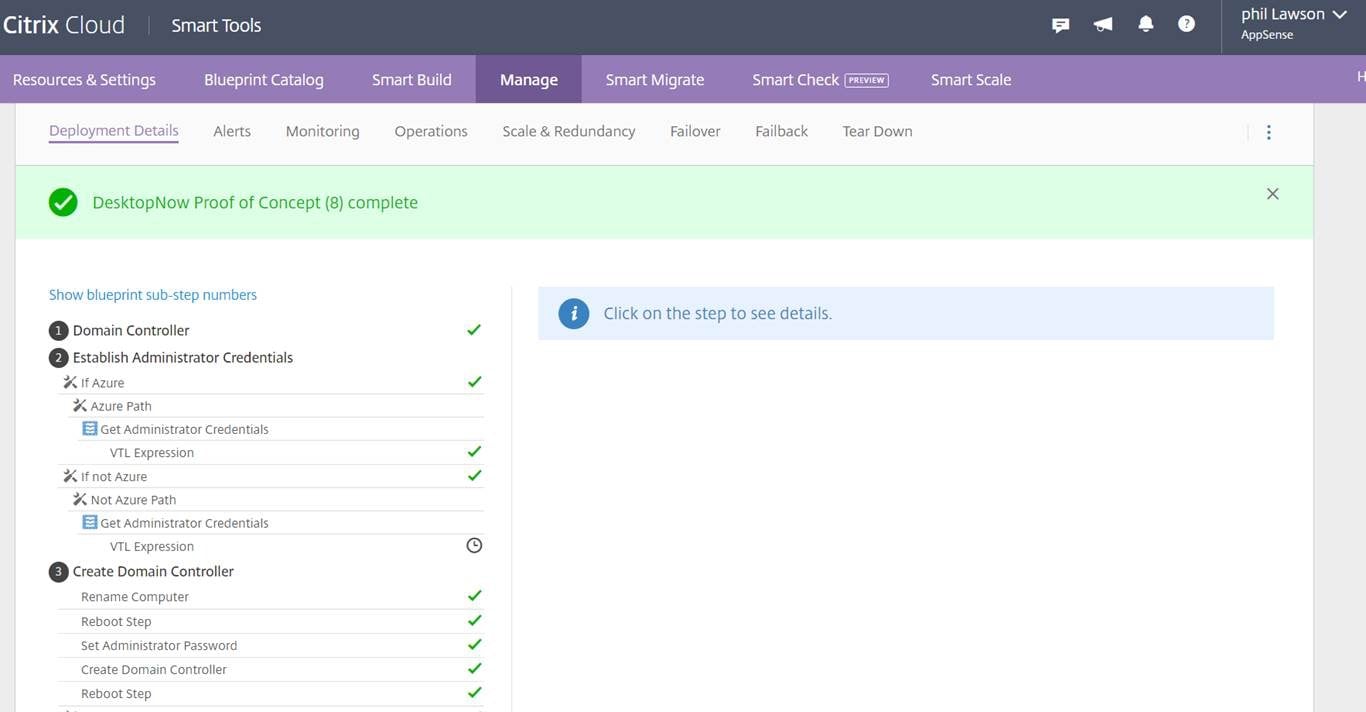
Task: Click the Azure Path step row
Action: click(x=277, y=406)
